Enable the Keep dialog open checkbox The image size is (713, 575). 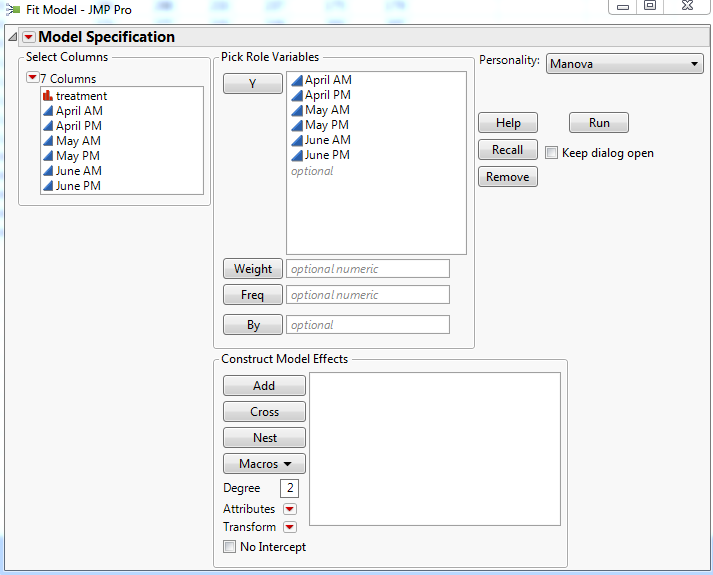tap(551, 153)
